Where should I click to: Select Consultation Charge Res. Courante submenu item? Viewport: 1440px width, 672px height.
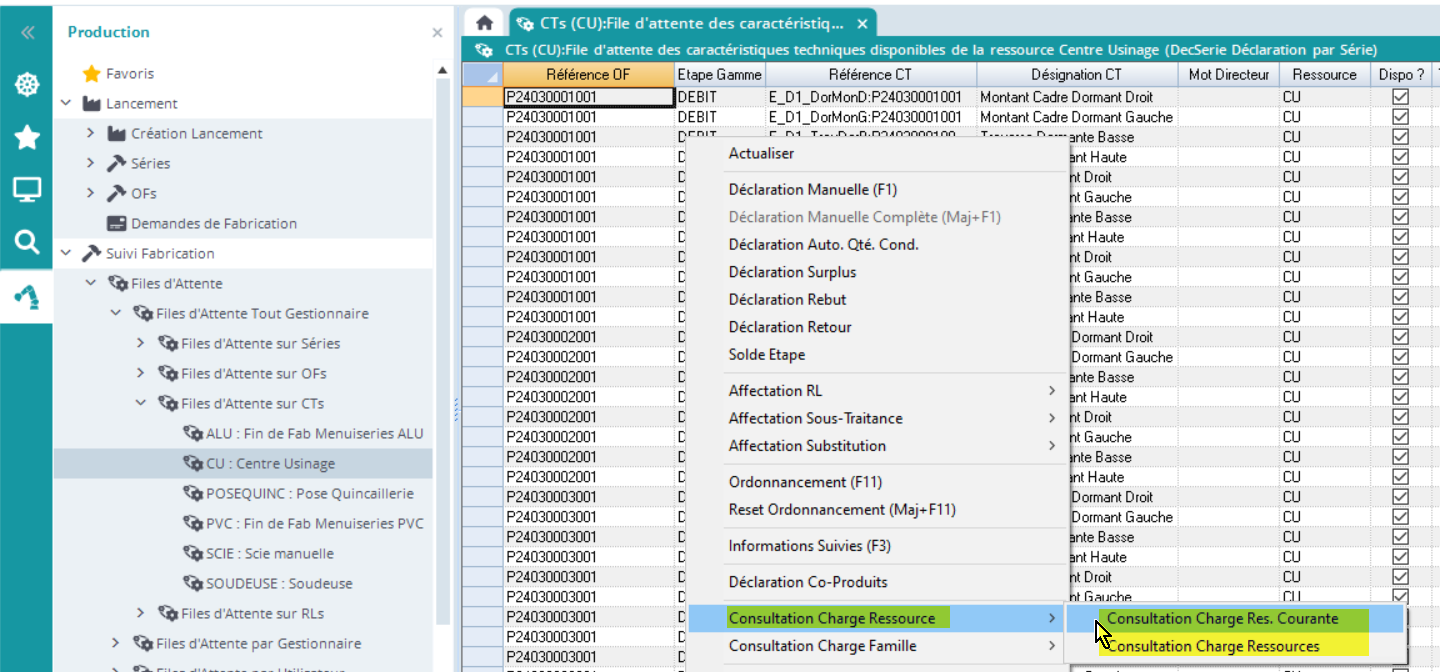point(1222,618)
